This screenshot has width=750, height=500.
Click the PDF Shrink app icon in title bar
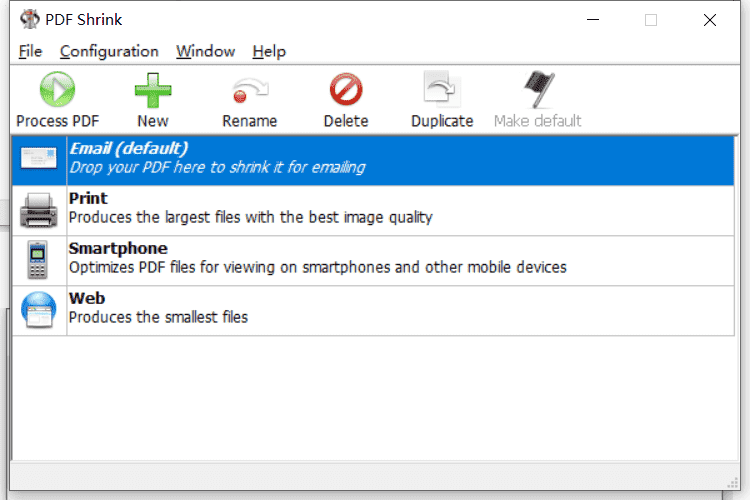pyautogui.click(x=30, y=19)
